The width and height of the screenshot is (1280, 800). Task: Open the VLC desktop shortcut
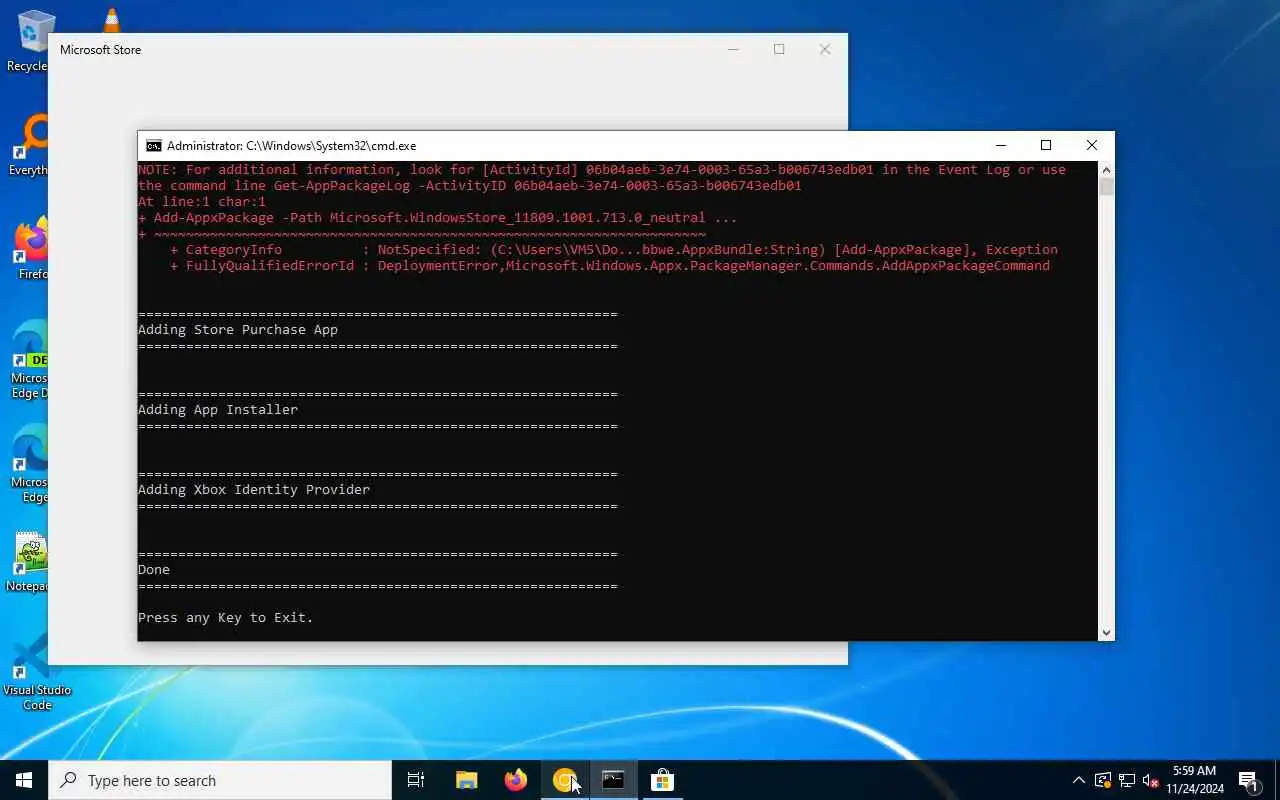pos(112,20)
